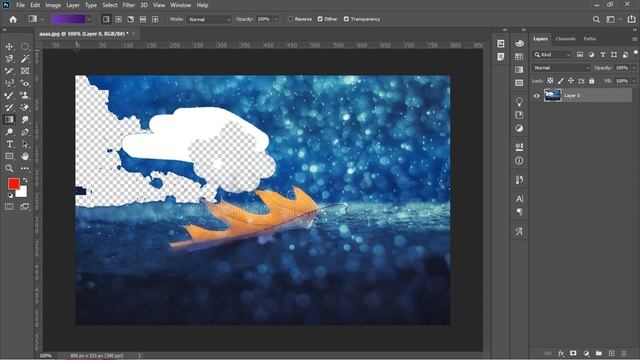This screenshot has height=360, width=640.
Task: Choose Linear Gradient style
Action: click(x=106, y=19)
